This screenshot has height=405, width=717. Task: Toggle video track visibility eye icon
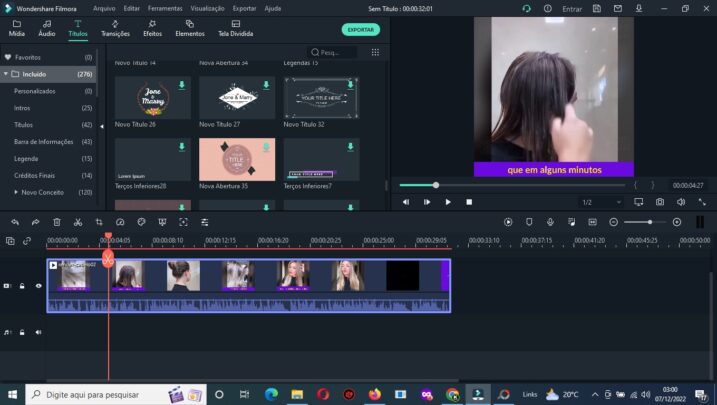click(x=39, y=286)
